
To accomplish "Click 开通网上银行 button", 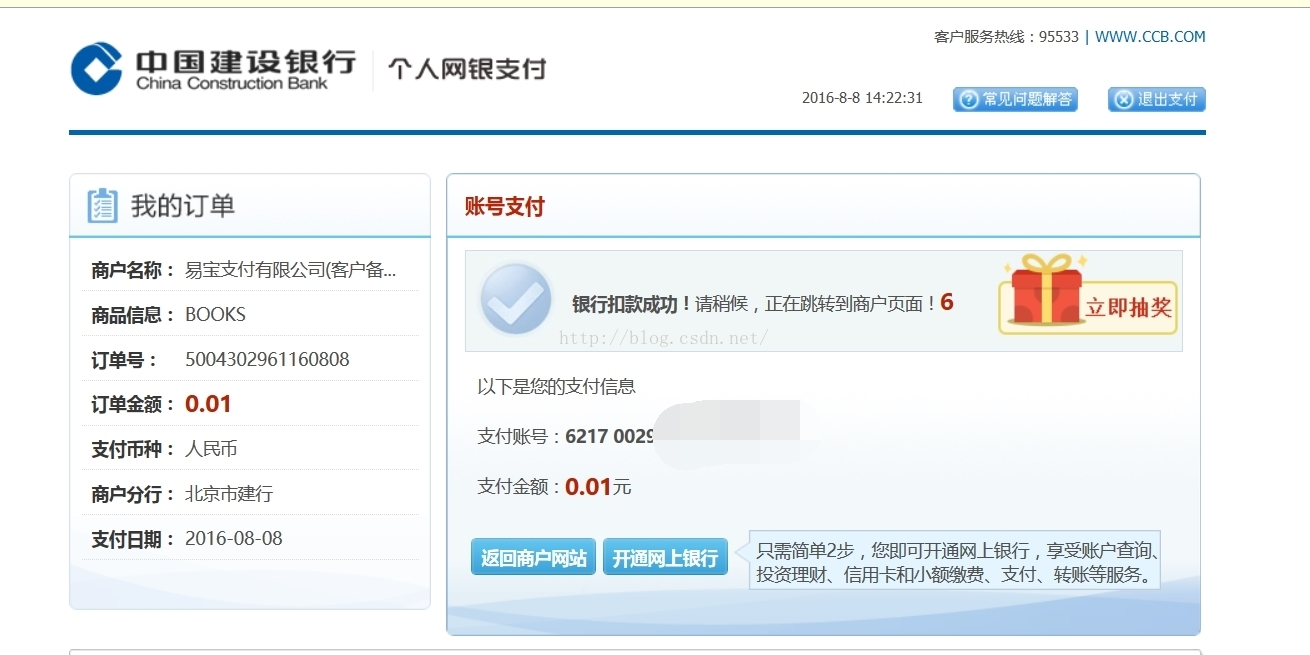I will (x=665, y=557).
